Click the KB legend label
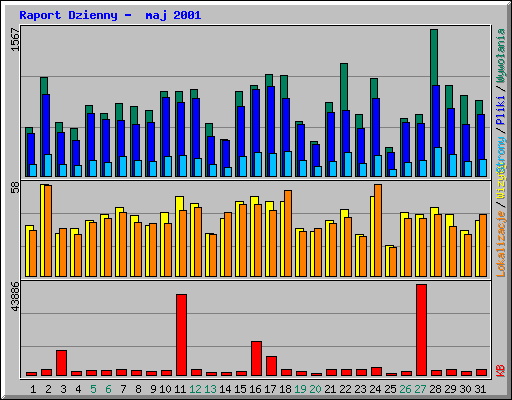This screenshot has width=512, height=400. 501,371
